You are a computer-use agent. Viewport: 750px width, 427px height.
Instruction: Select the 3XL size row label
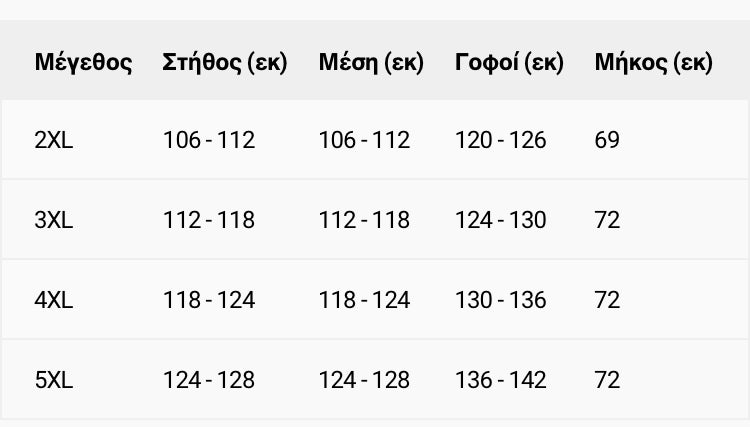pyautogui.click(x=54, y=220)
